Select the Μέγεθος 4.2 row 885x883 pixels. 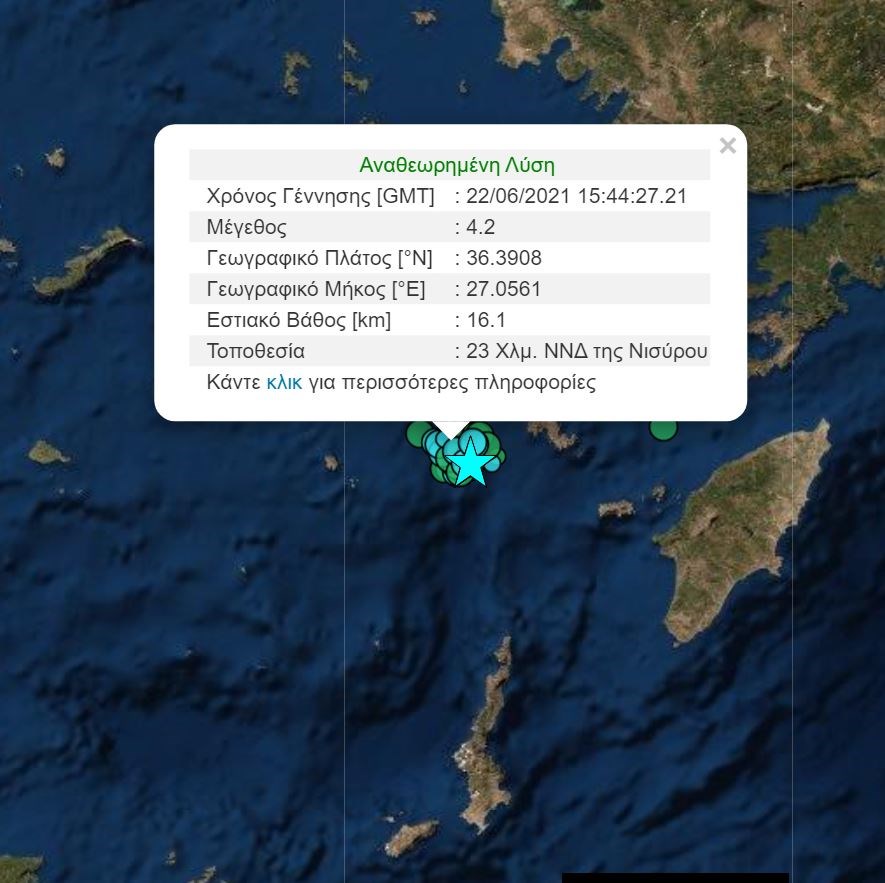[x=449, y=226]
